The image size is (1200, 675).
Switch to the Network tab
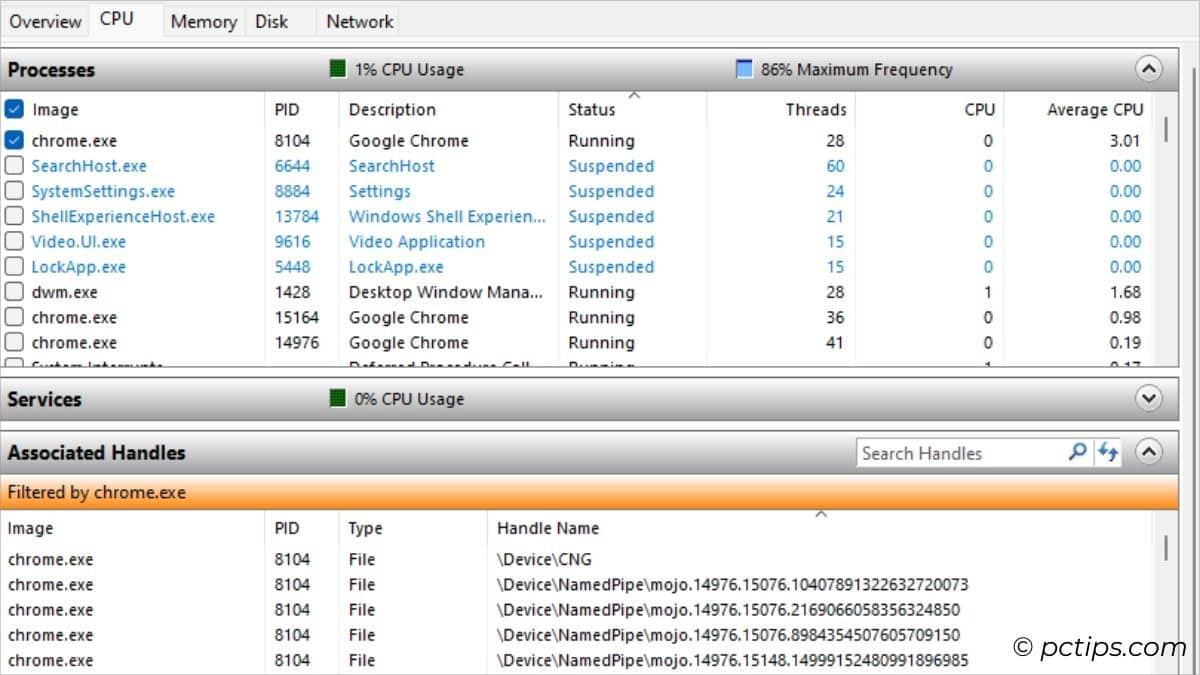click(357, 20)
